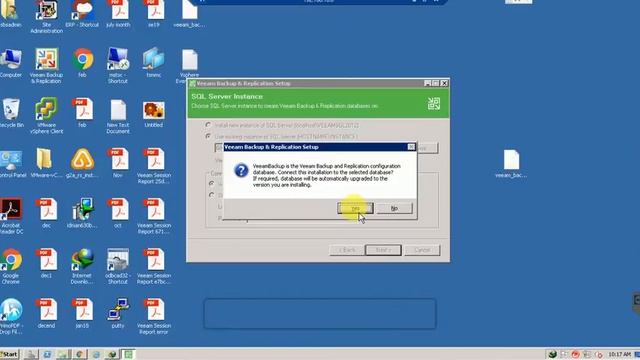The width and height of the screenshot is (640, 360).
Task: Click Next in the Veeam setup wizard
Action: [383, 250]
